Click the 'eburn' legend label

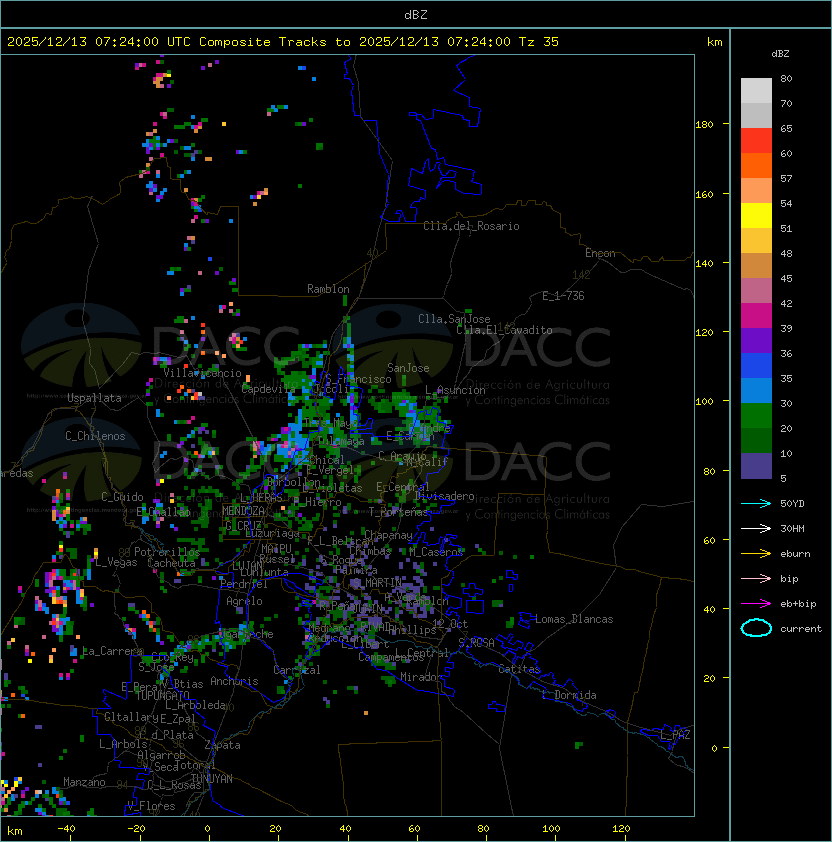pos(795,554)
